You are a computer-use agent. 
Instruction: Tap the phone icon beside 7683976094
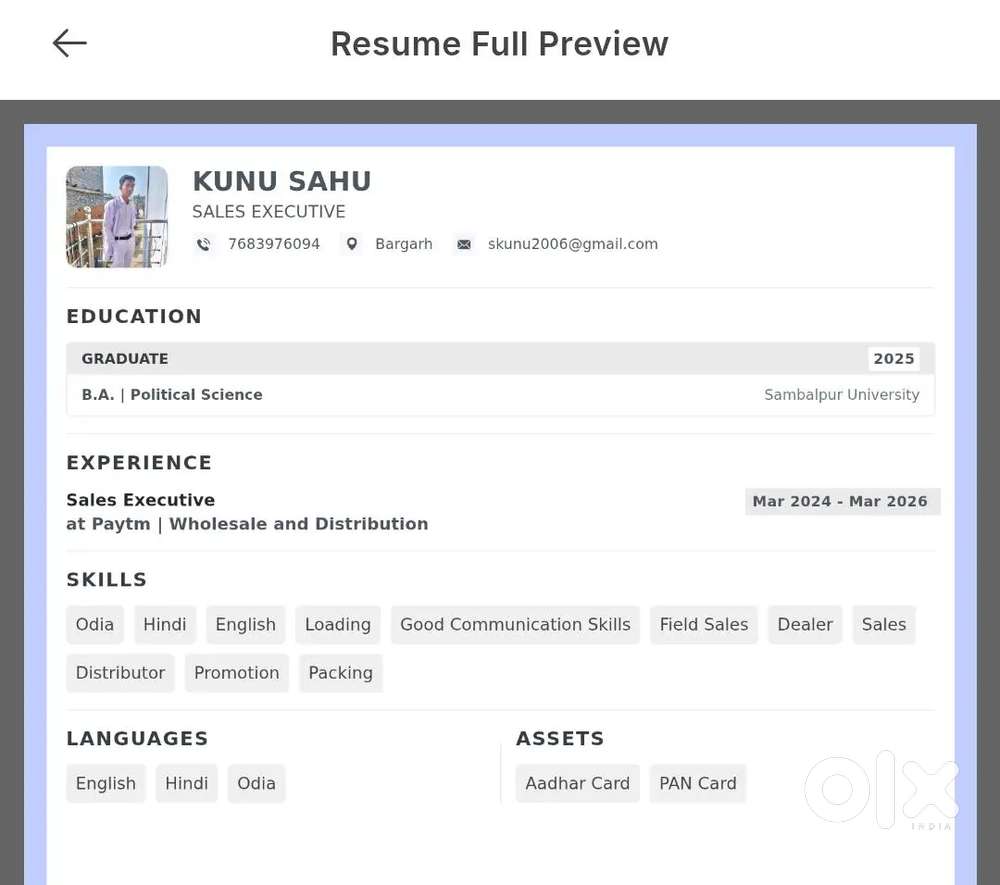tap(204, 244)
